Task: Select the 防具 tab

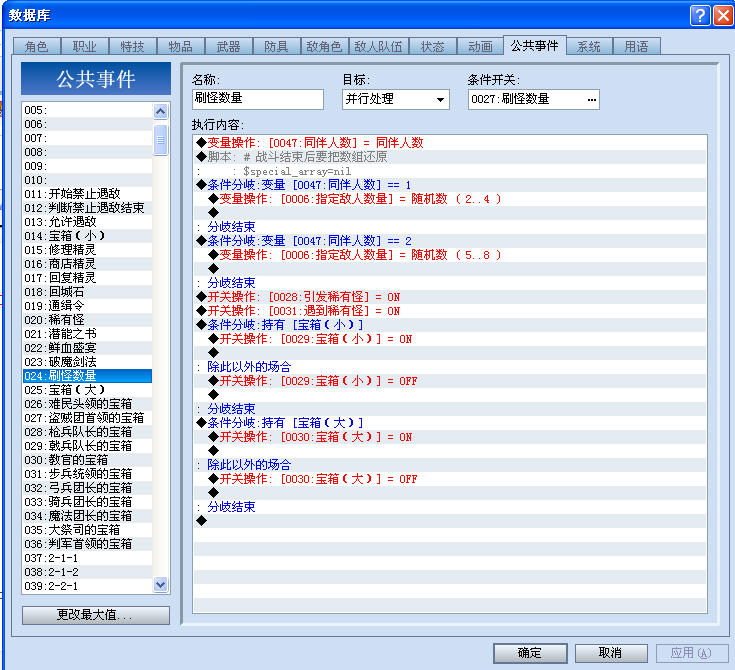Action: [277, 46]
